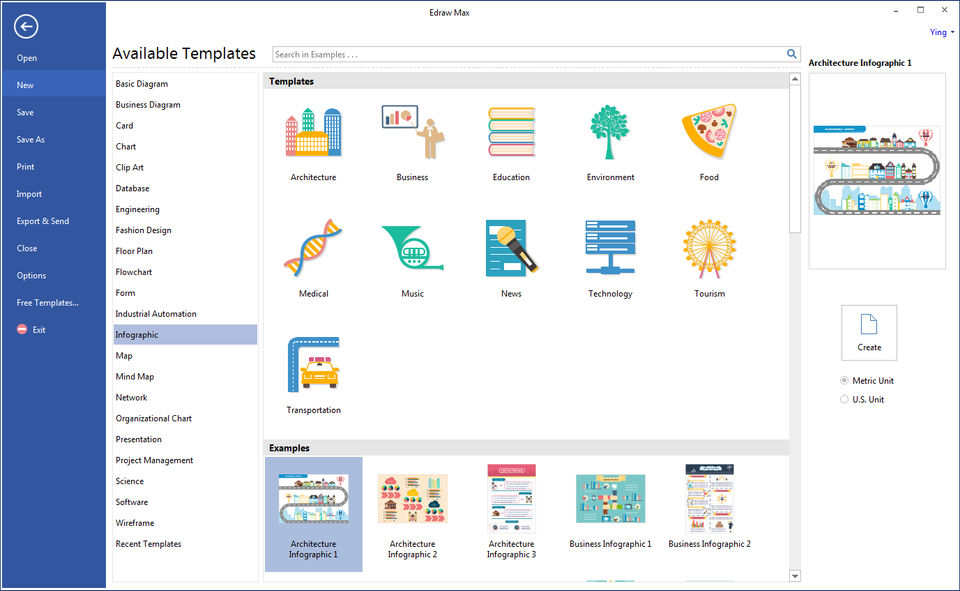Open the Architecture template category

pos(313,132)
